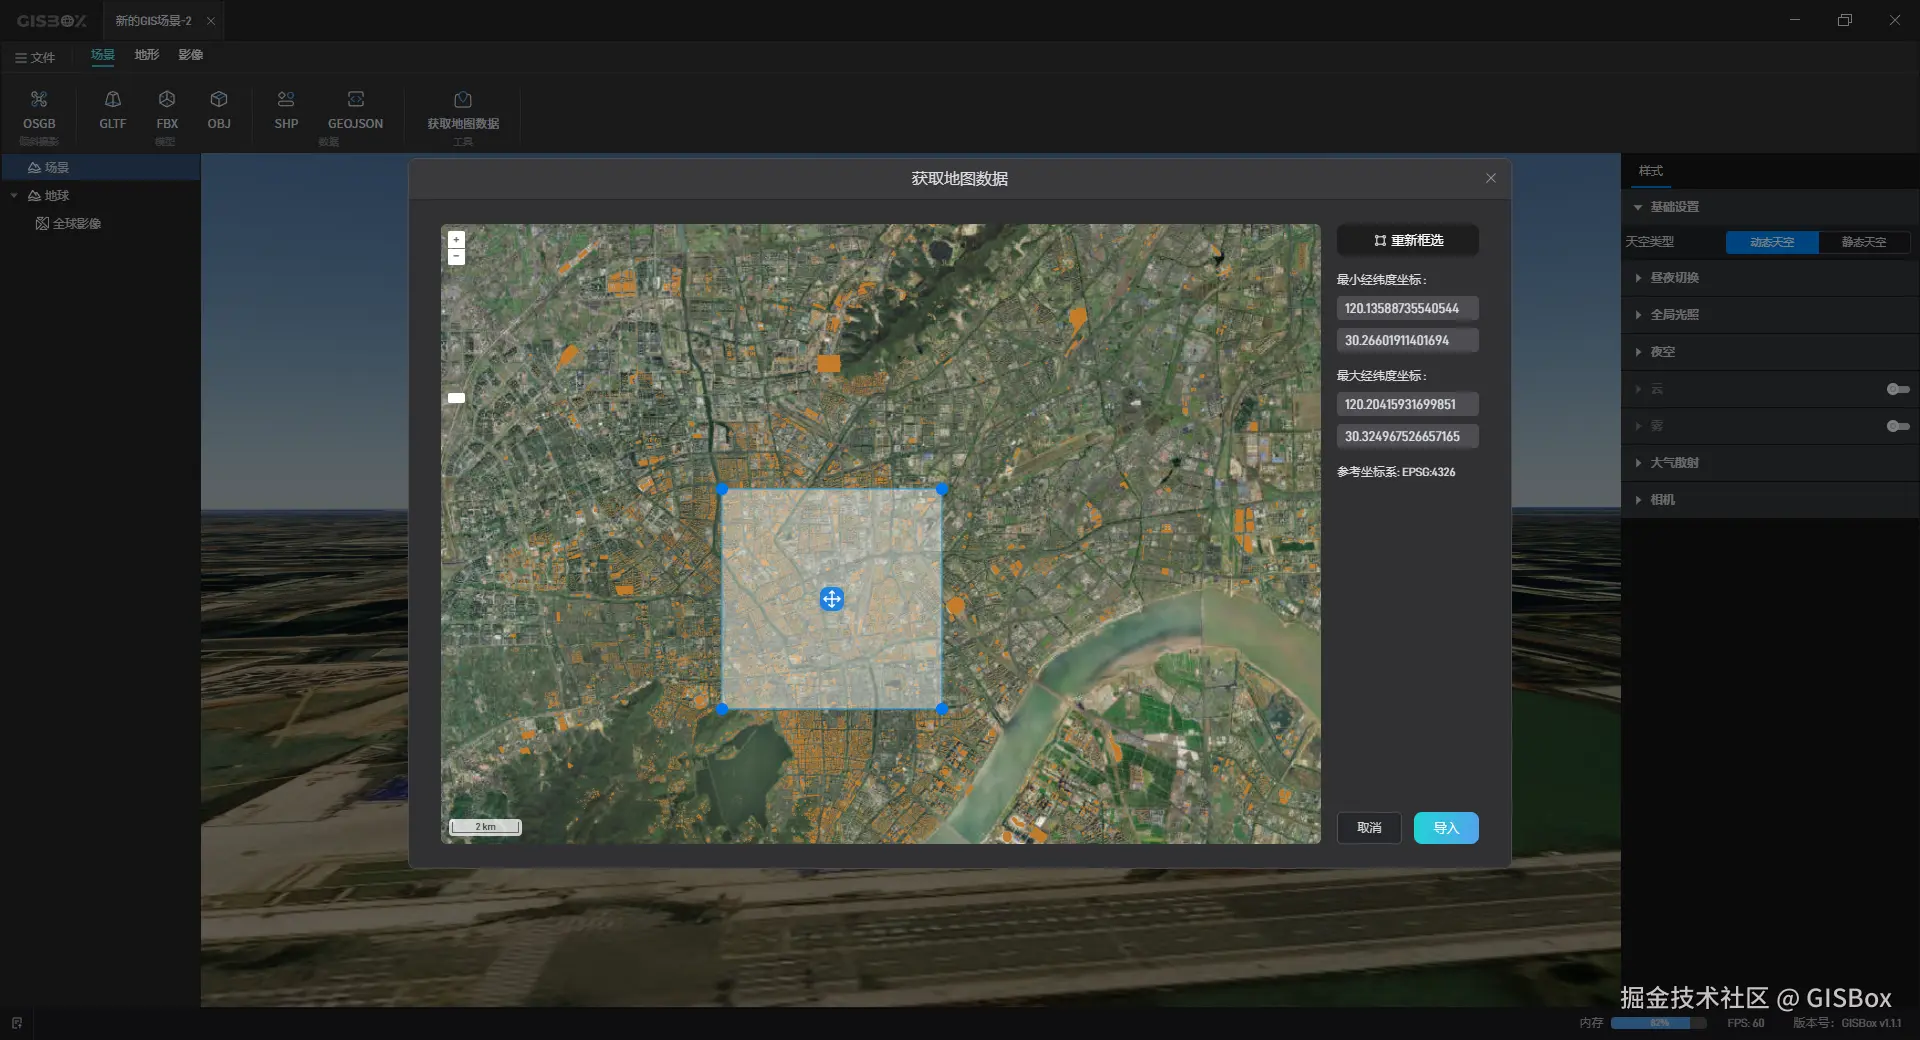Click the 重新框选 button

1407,241
